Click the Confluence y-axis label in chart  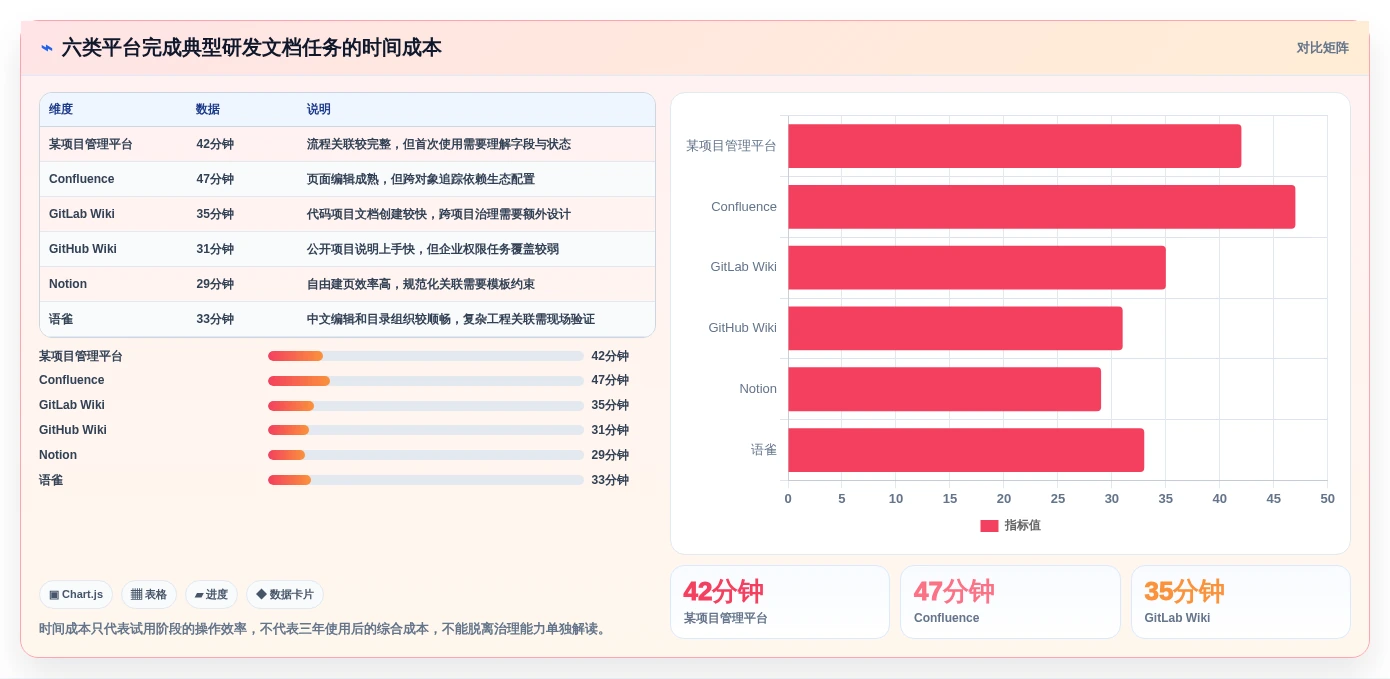pos(744,207)
